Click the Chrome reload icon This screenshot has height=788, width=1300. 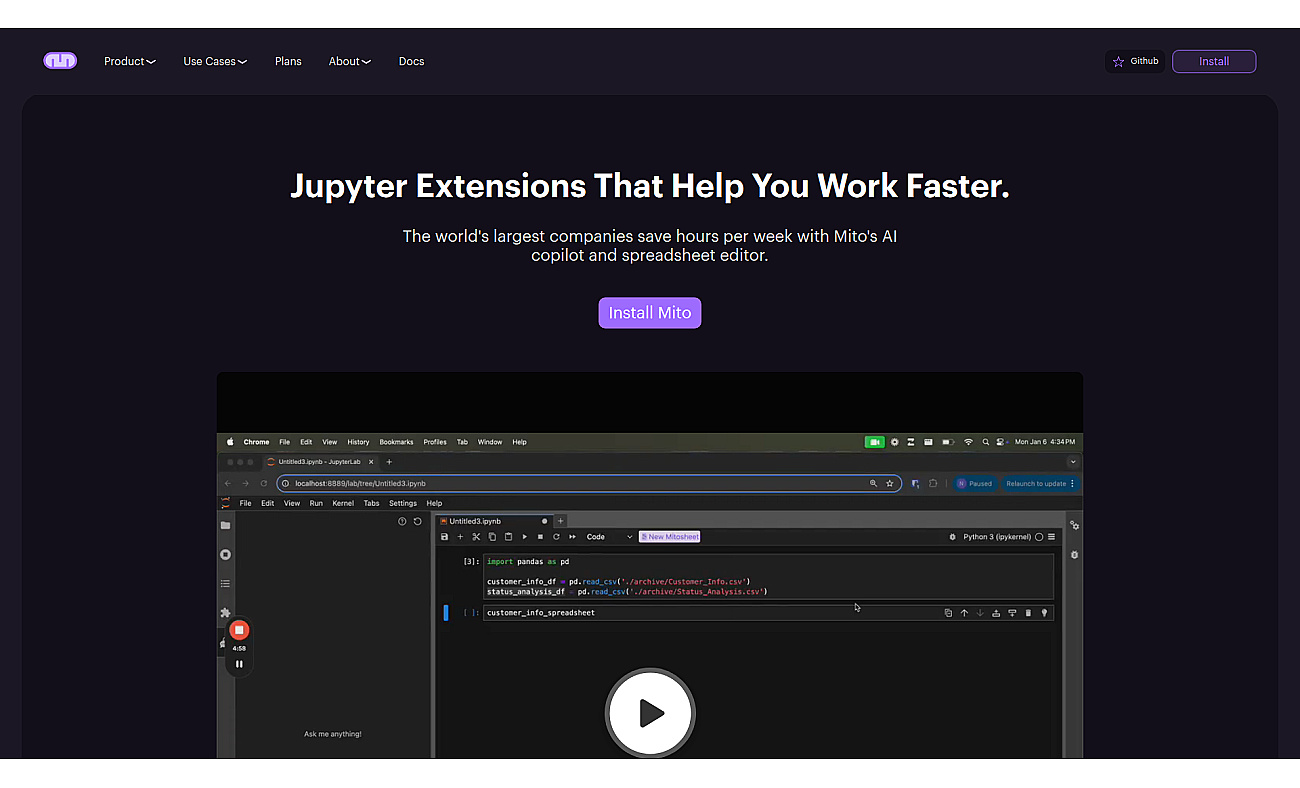[x=263, y=483]
